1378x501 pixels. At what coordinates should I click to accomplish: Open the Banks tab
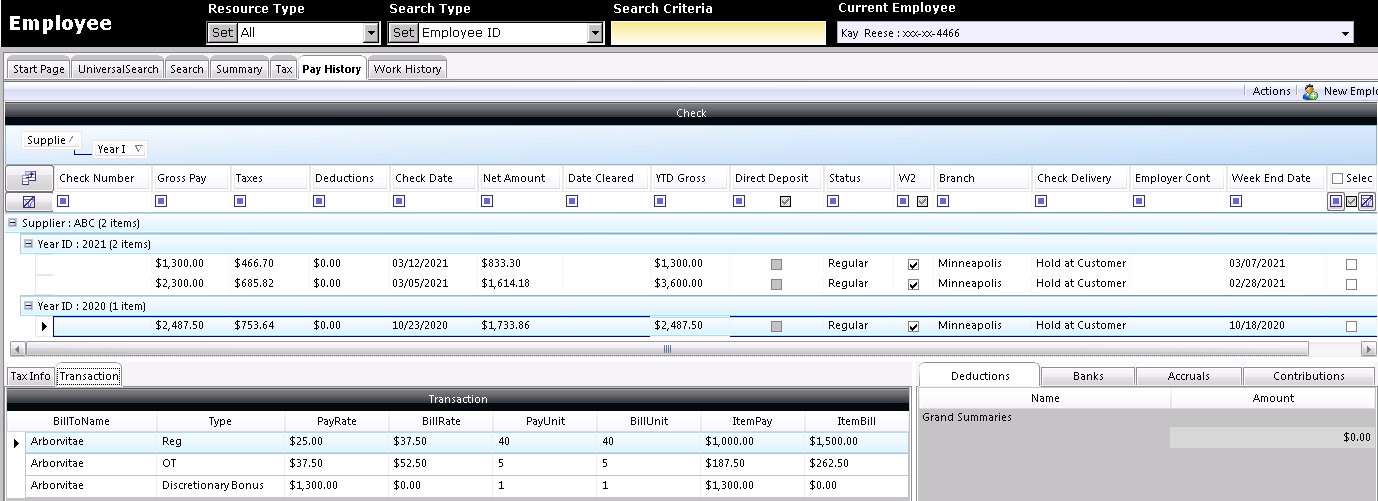(1088, 376)
